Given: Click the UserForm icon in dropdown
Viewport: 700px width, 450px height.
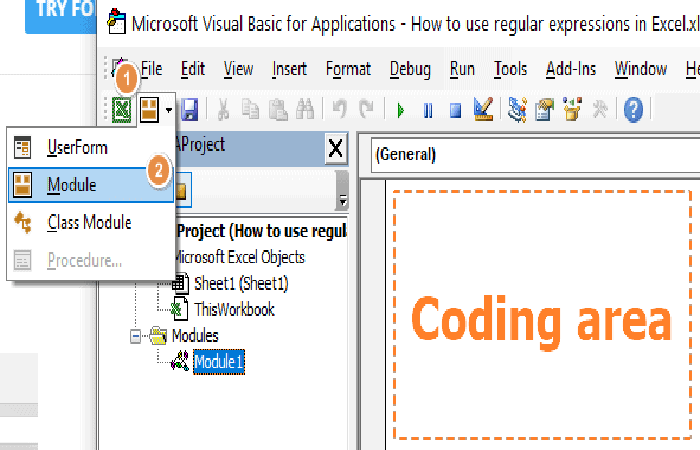Looking at the screenshot, I should coord(22,147).
